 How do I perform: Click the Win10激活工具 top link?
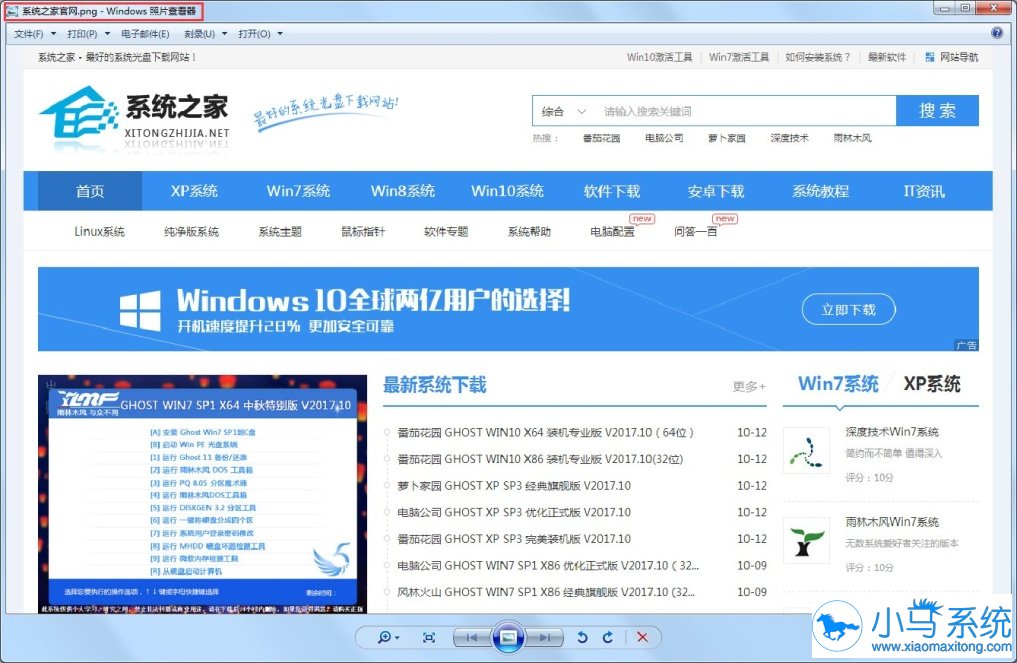(x=660, y=57)
